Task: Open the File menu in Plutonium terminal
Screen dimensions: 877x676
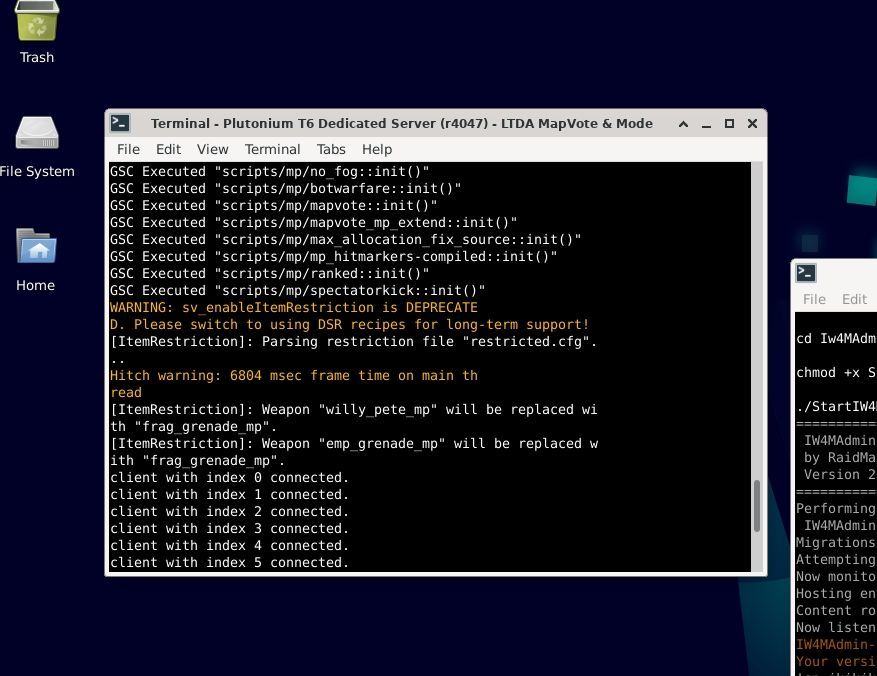Action: (128, 149)
